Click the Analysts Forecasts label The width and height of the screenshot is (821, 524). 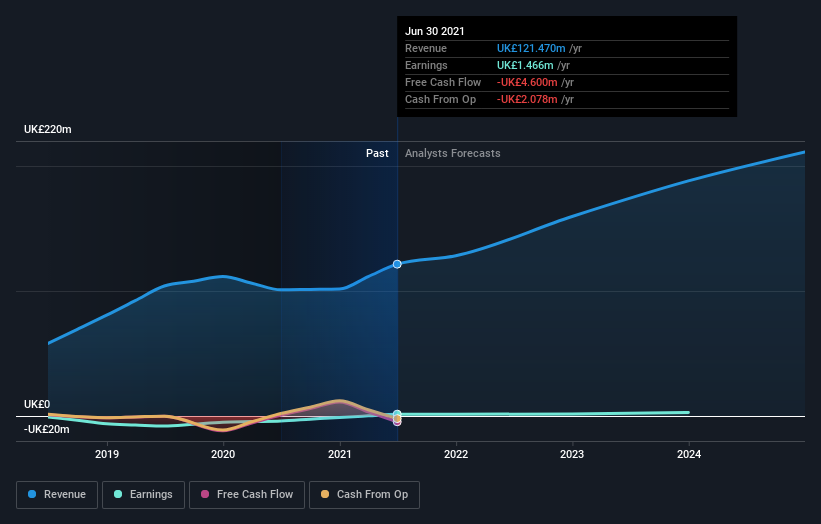click(x=452, y=153)
